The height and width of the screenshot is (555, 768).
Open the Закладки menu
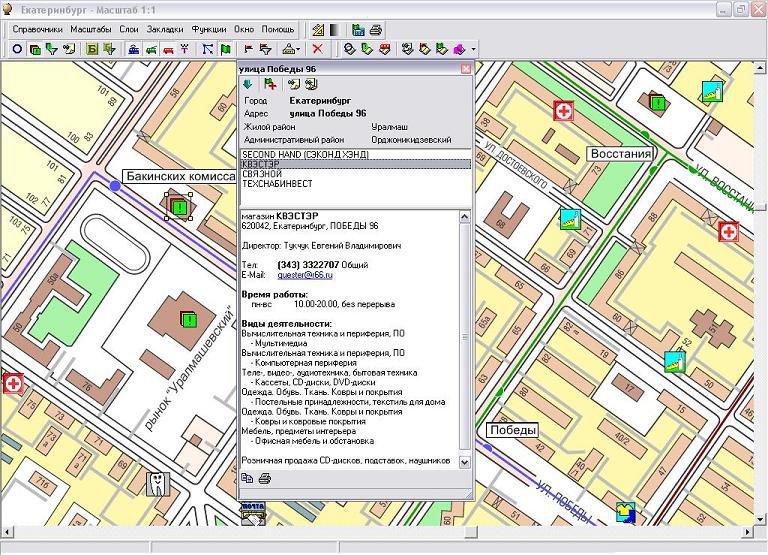pyautogui.click(x=165, y=30)
